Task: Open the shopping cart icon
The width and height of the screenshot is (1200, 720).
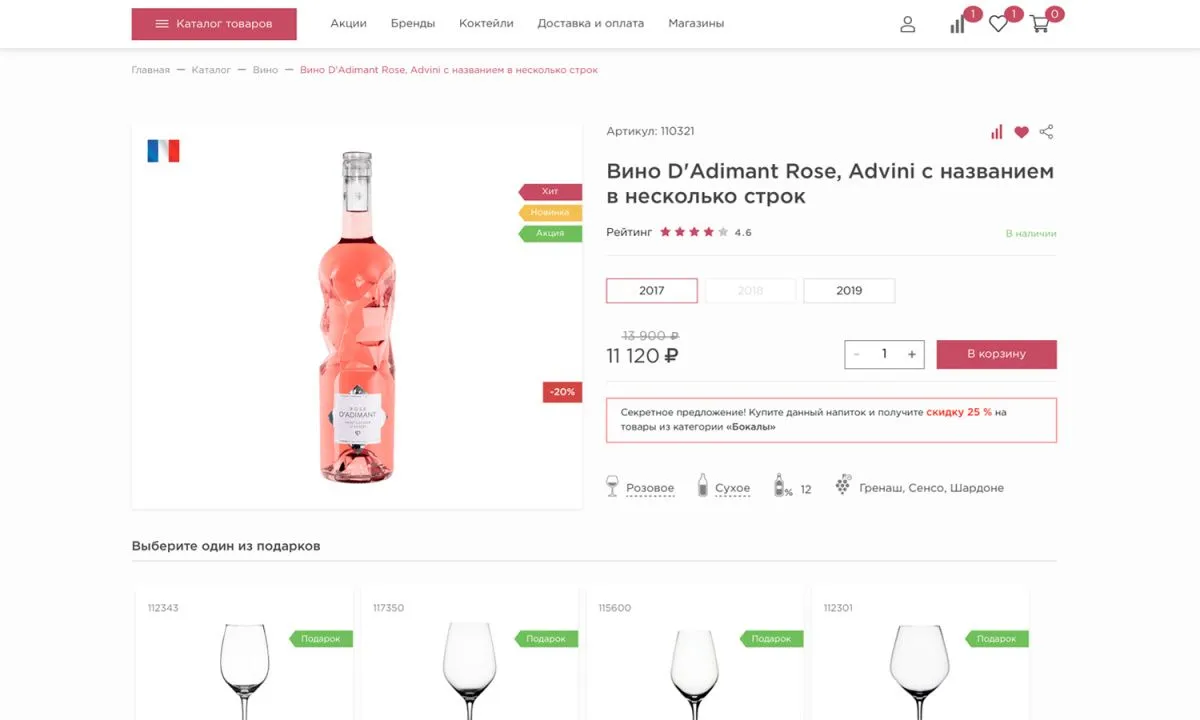Action: (x=1040, y=26)
